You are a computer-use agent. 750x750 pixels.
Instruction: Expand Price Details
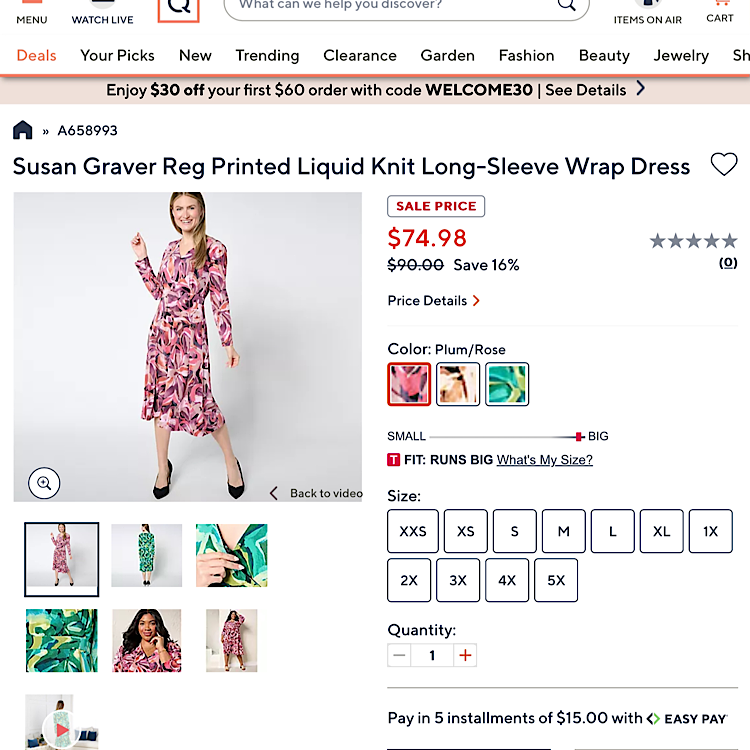pyautogui.click(x=433, y=301)
